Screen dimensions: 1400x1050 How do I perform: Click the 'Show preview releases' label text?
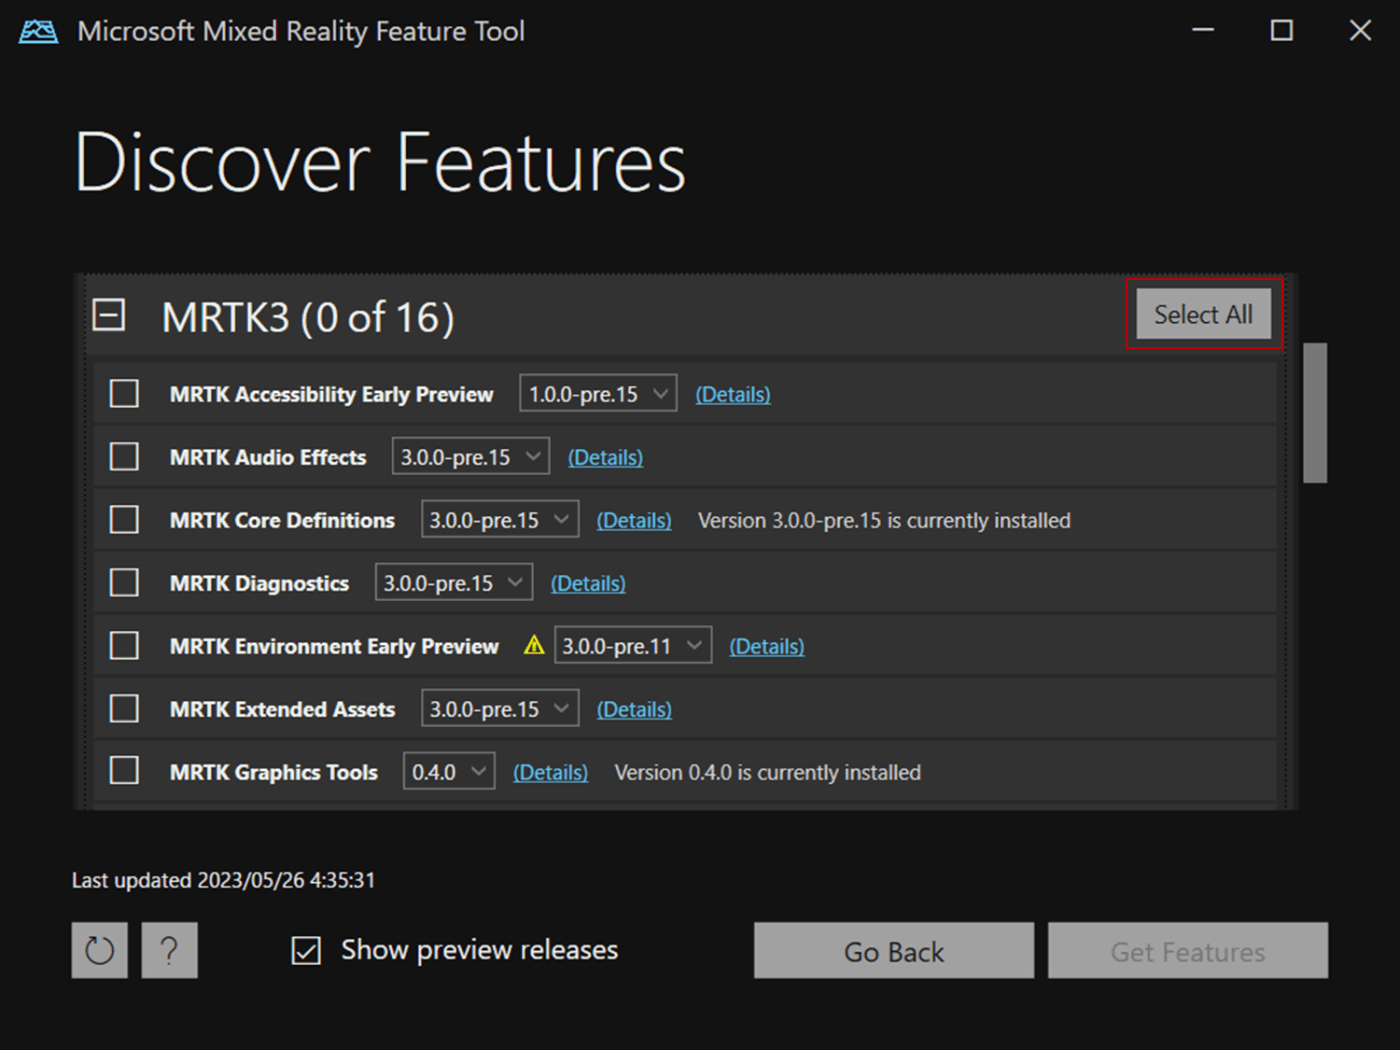coord(480,950)
